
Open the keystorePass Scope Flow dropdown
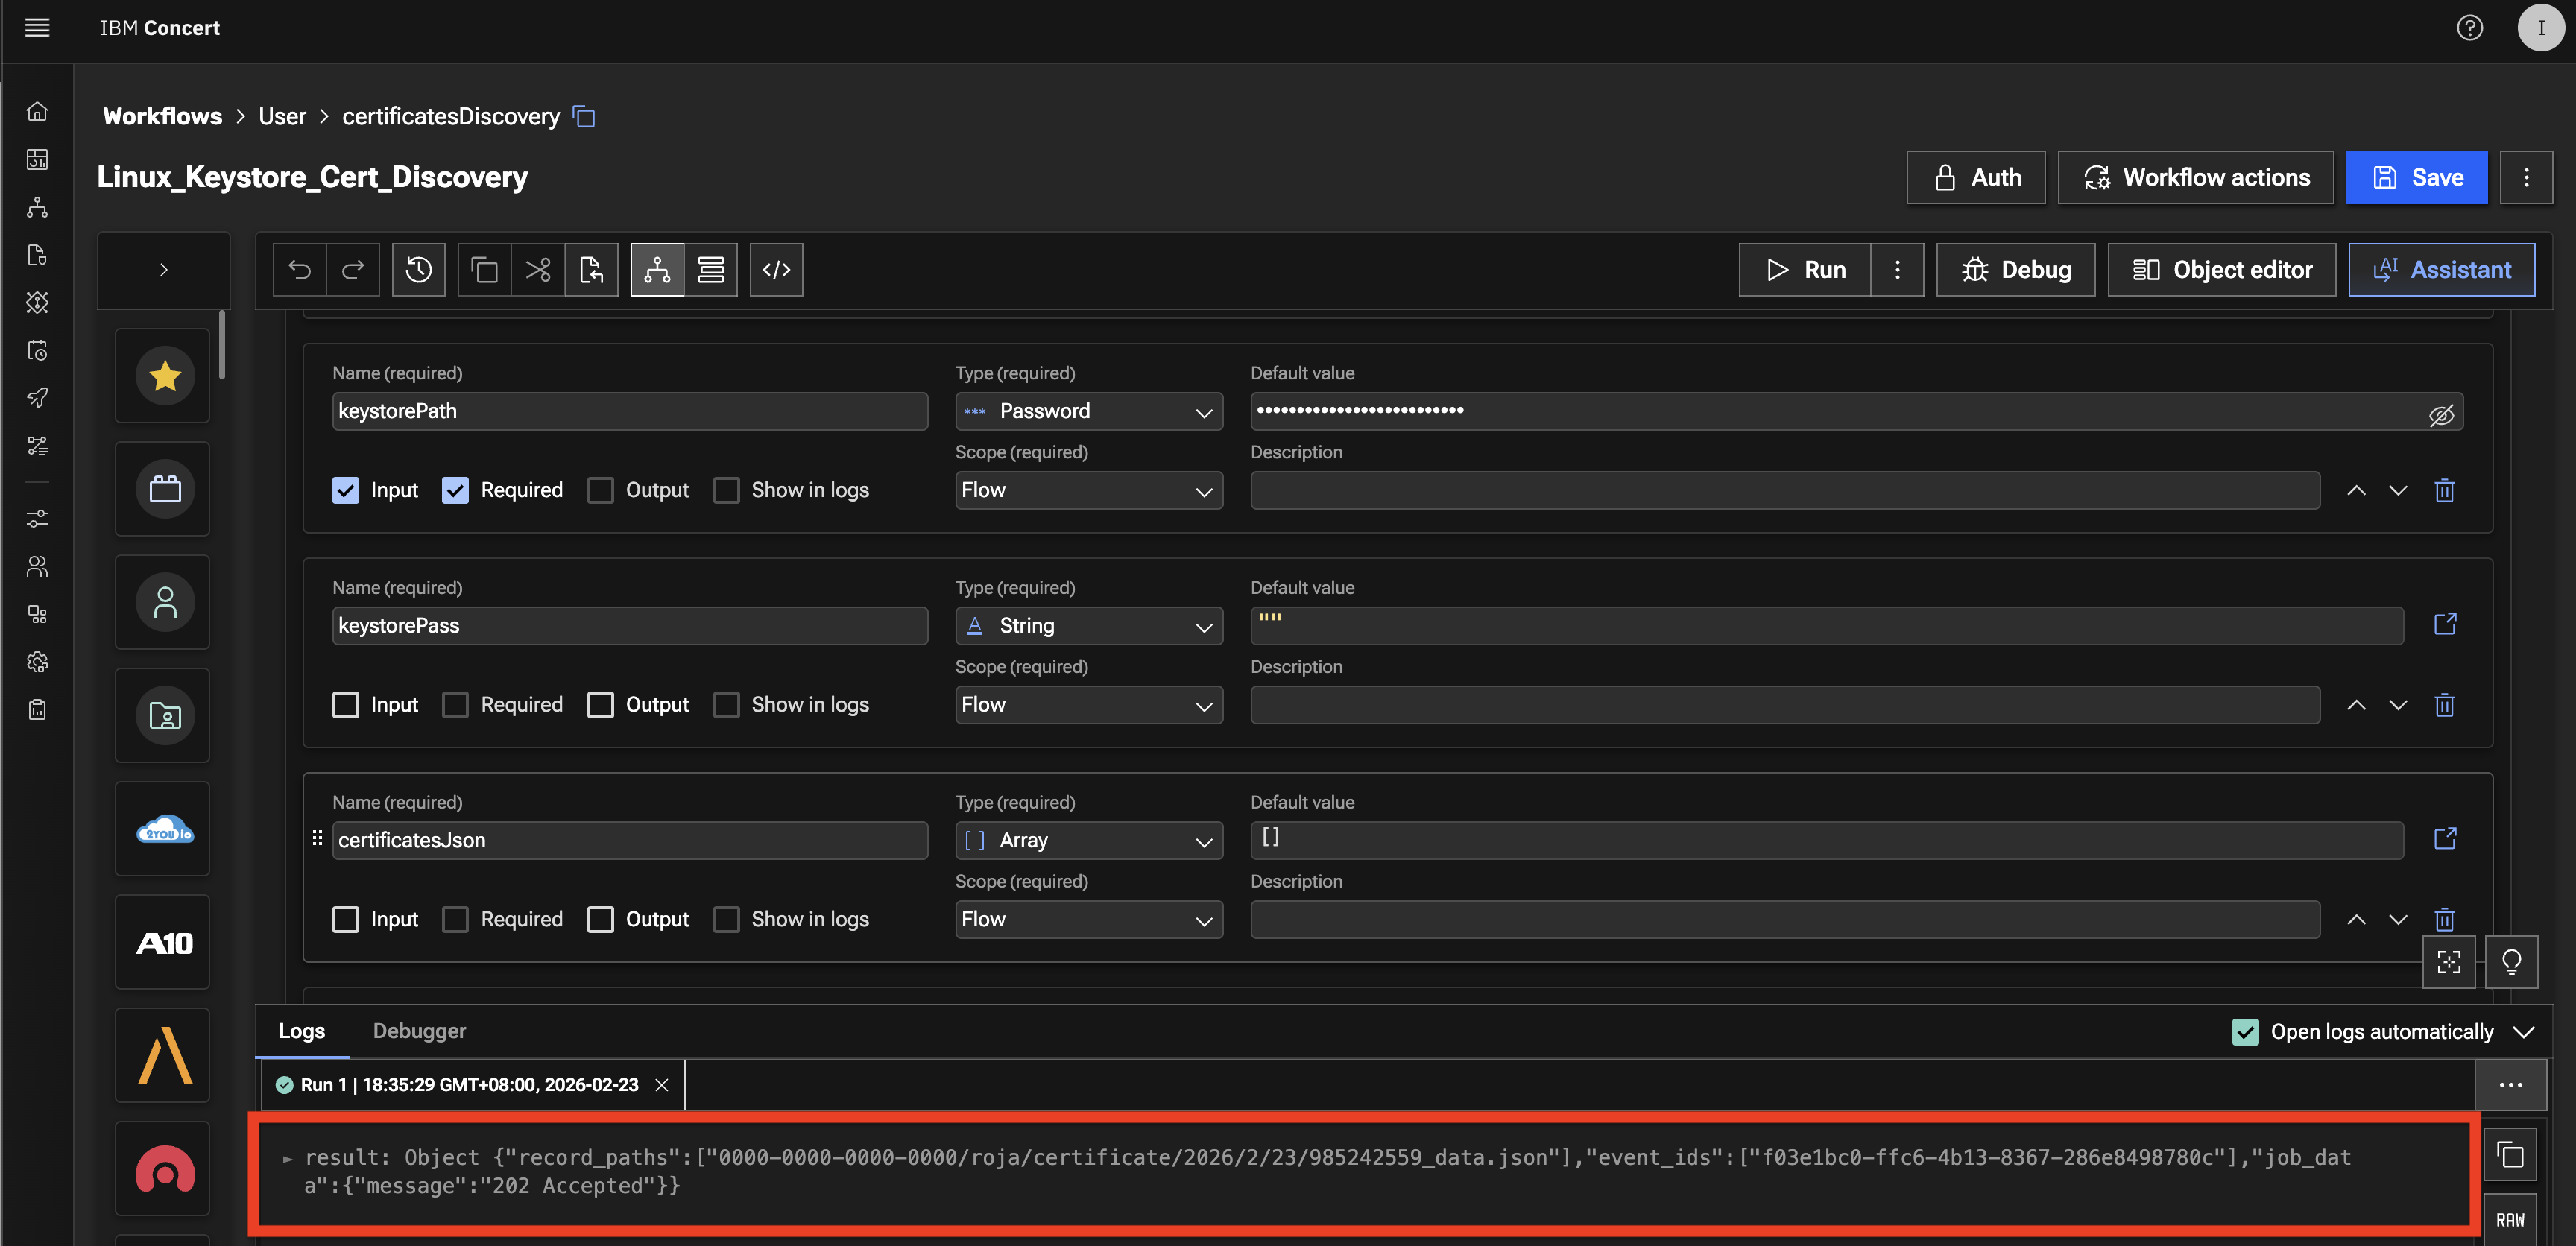tap(1088, 705)
